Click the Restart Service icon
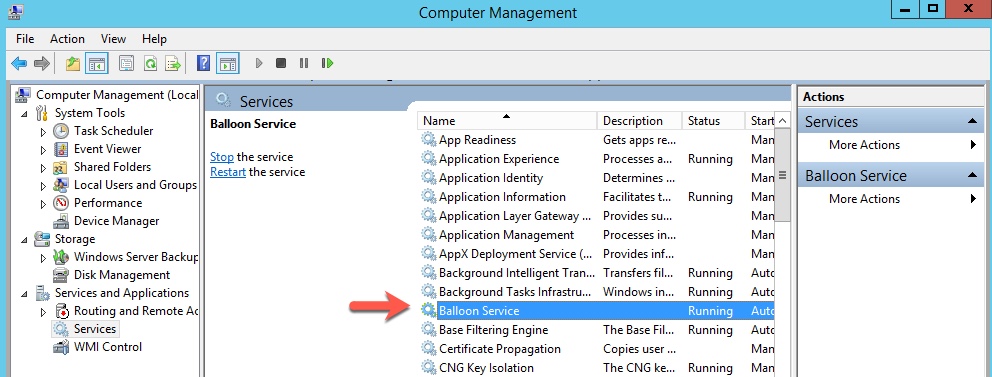Viewport: 992px width, 377px height. tap(327, 63)
